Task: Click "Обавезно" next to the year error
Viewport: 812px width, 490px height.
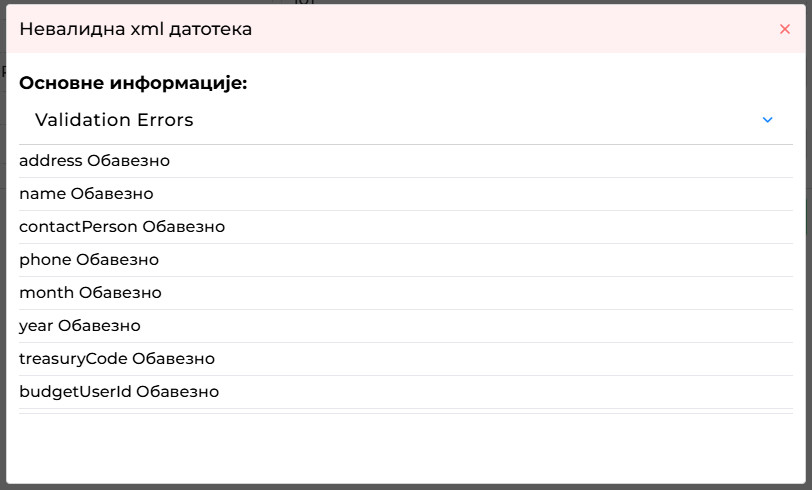Action: point(99,326)
